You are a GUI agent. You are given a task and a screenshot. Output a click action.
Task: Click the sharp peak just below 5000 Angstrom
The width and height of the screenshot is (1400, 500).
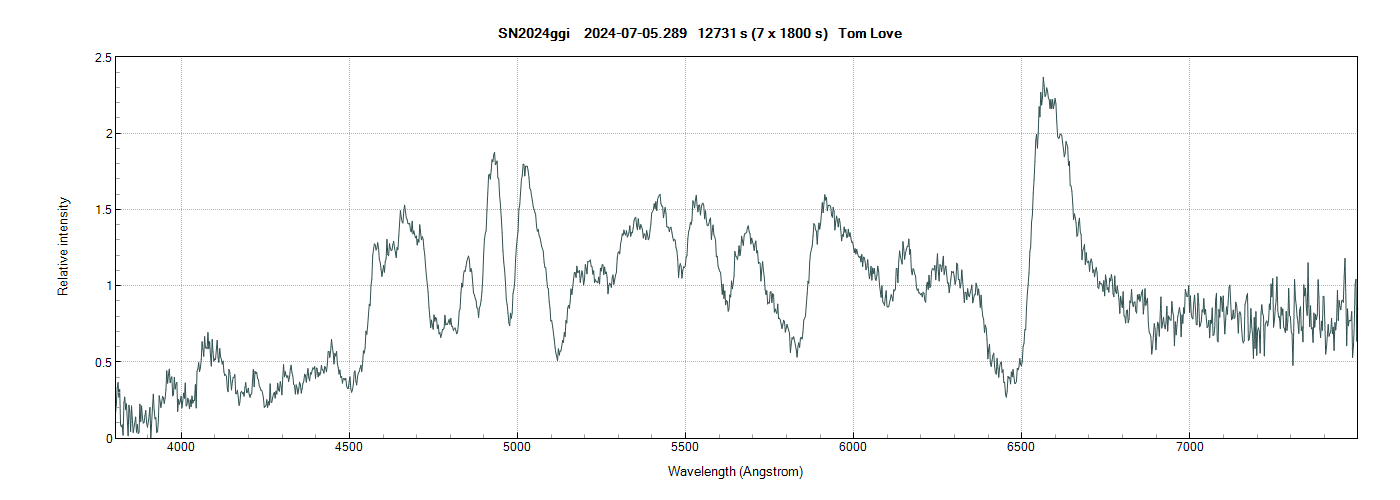494,155
